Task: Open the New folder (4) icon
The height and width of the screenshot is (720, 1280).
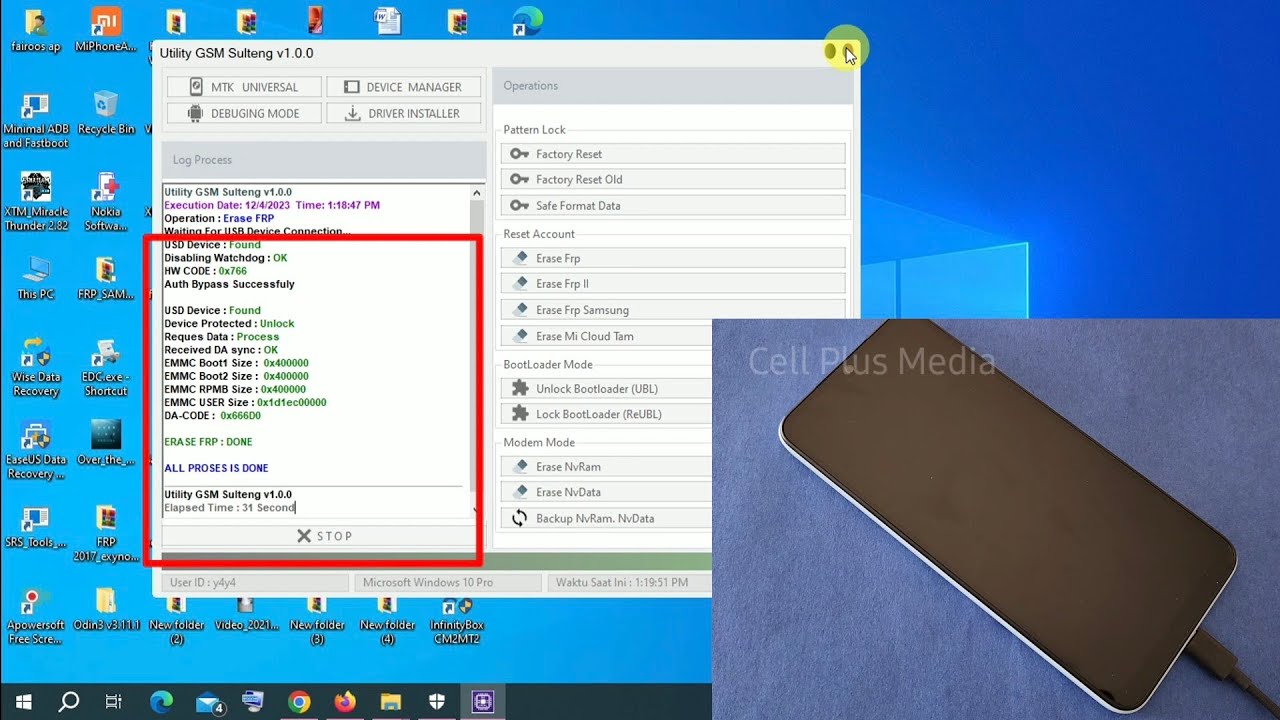Action: pos(387,620)
